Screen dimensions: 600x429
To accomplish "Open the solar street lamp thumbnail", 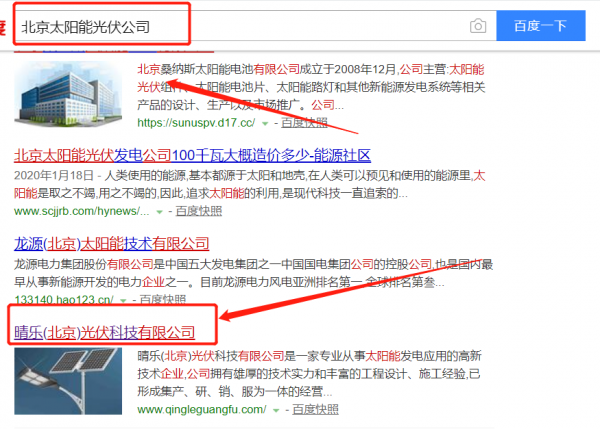I will tap(68, 381).
